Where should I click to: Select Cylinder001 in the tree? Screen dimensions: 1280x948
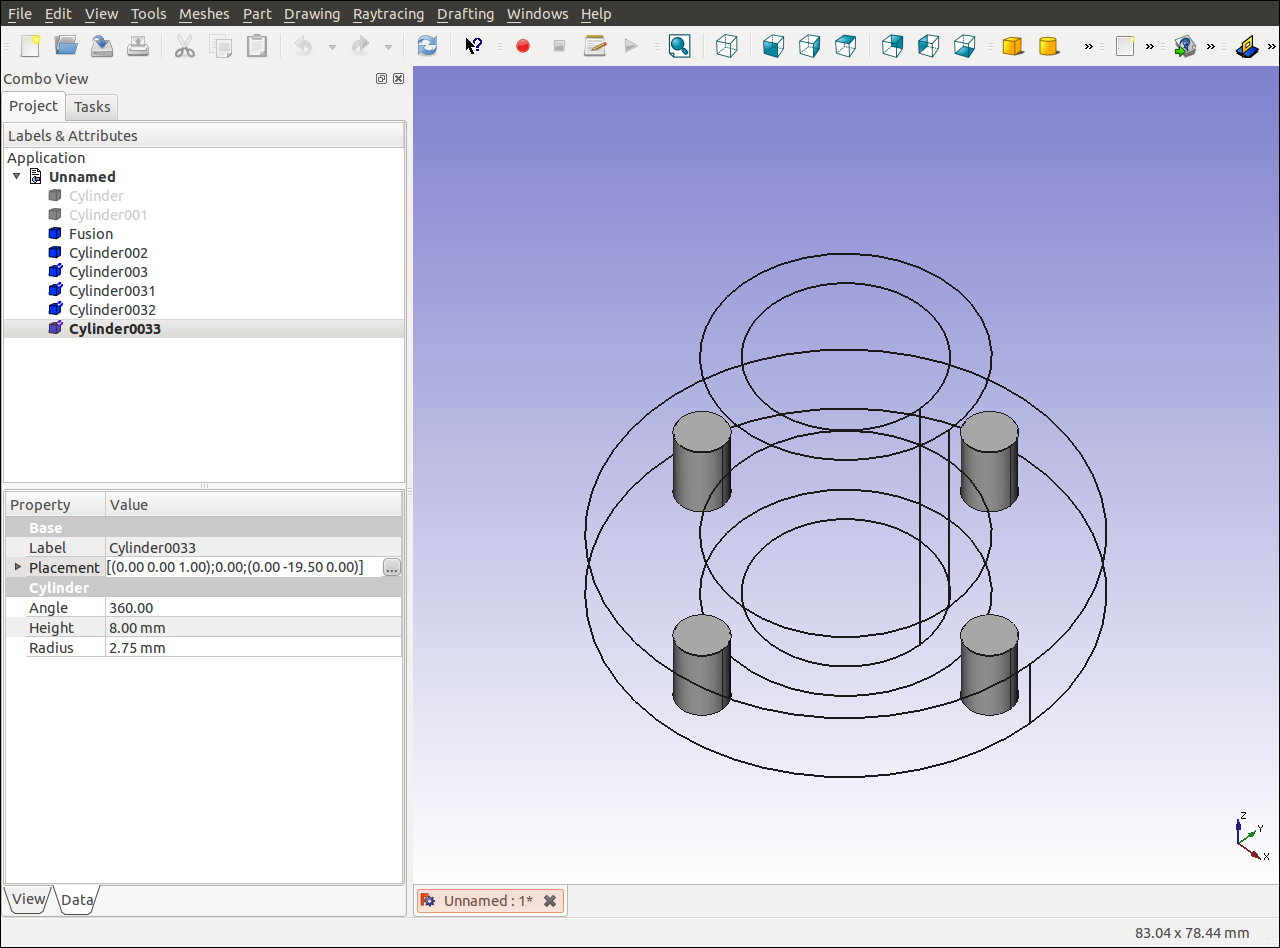pos(108,214)
